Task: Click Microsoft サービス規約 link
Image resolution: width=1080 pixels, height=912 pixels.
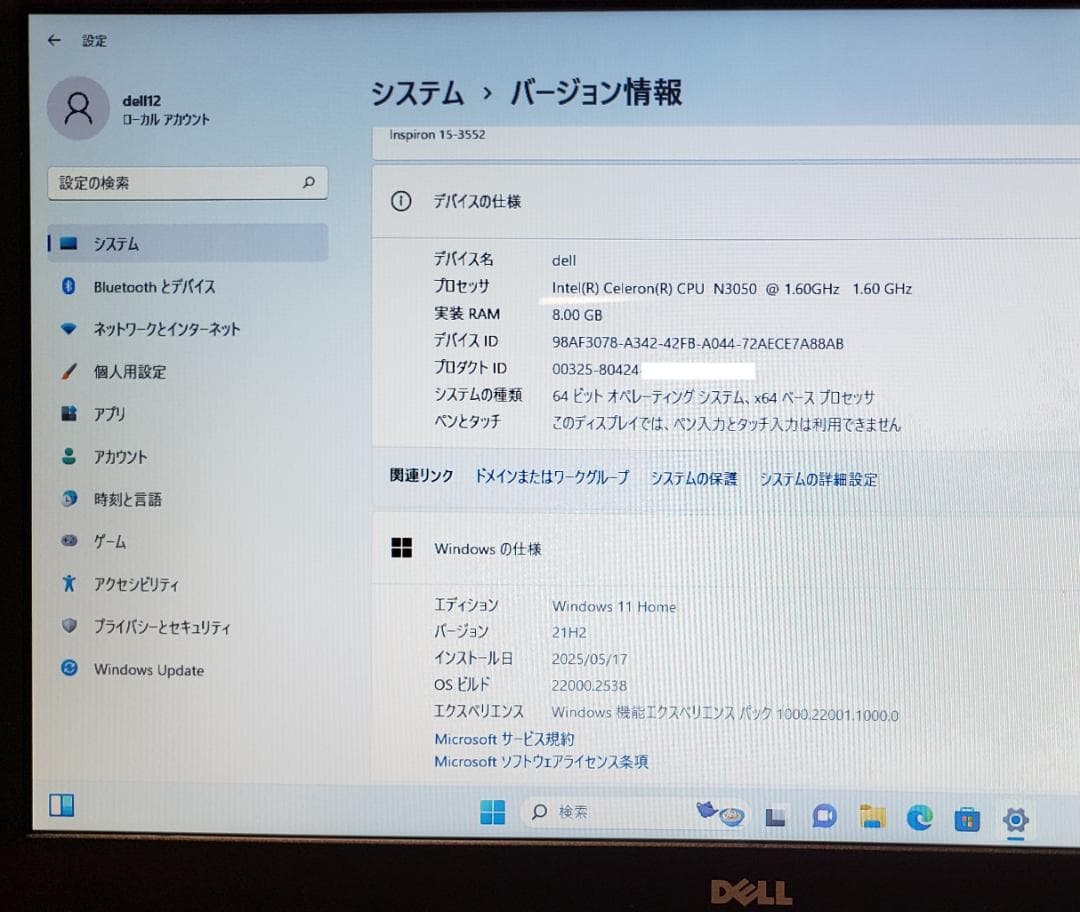Action: (x=505, y=739)
